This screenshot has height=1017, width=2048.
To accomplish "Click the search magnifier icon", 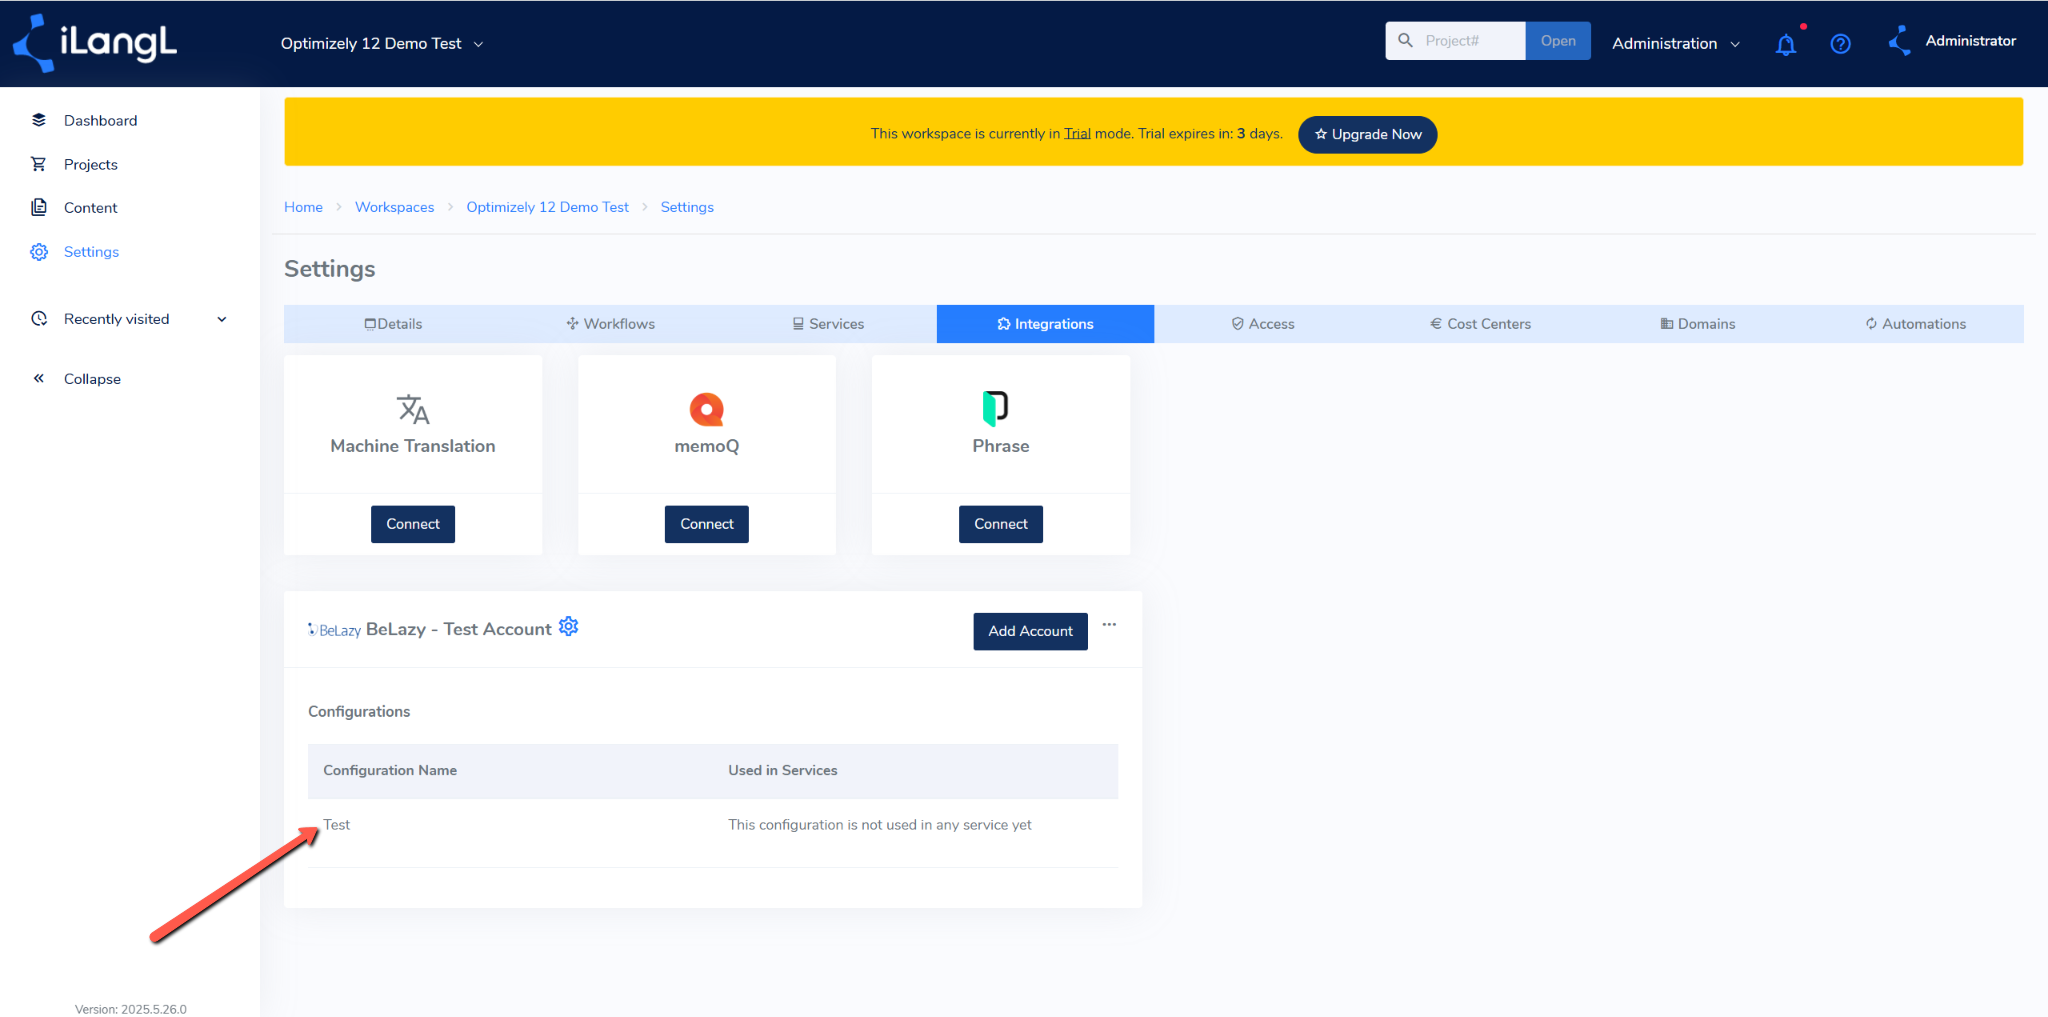I will point(1405,40).
